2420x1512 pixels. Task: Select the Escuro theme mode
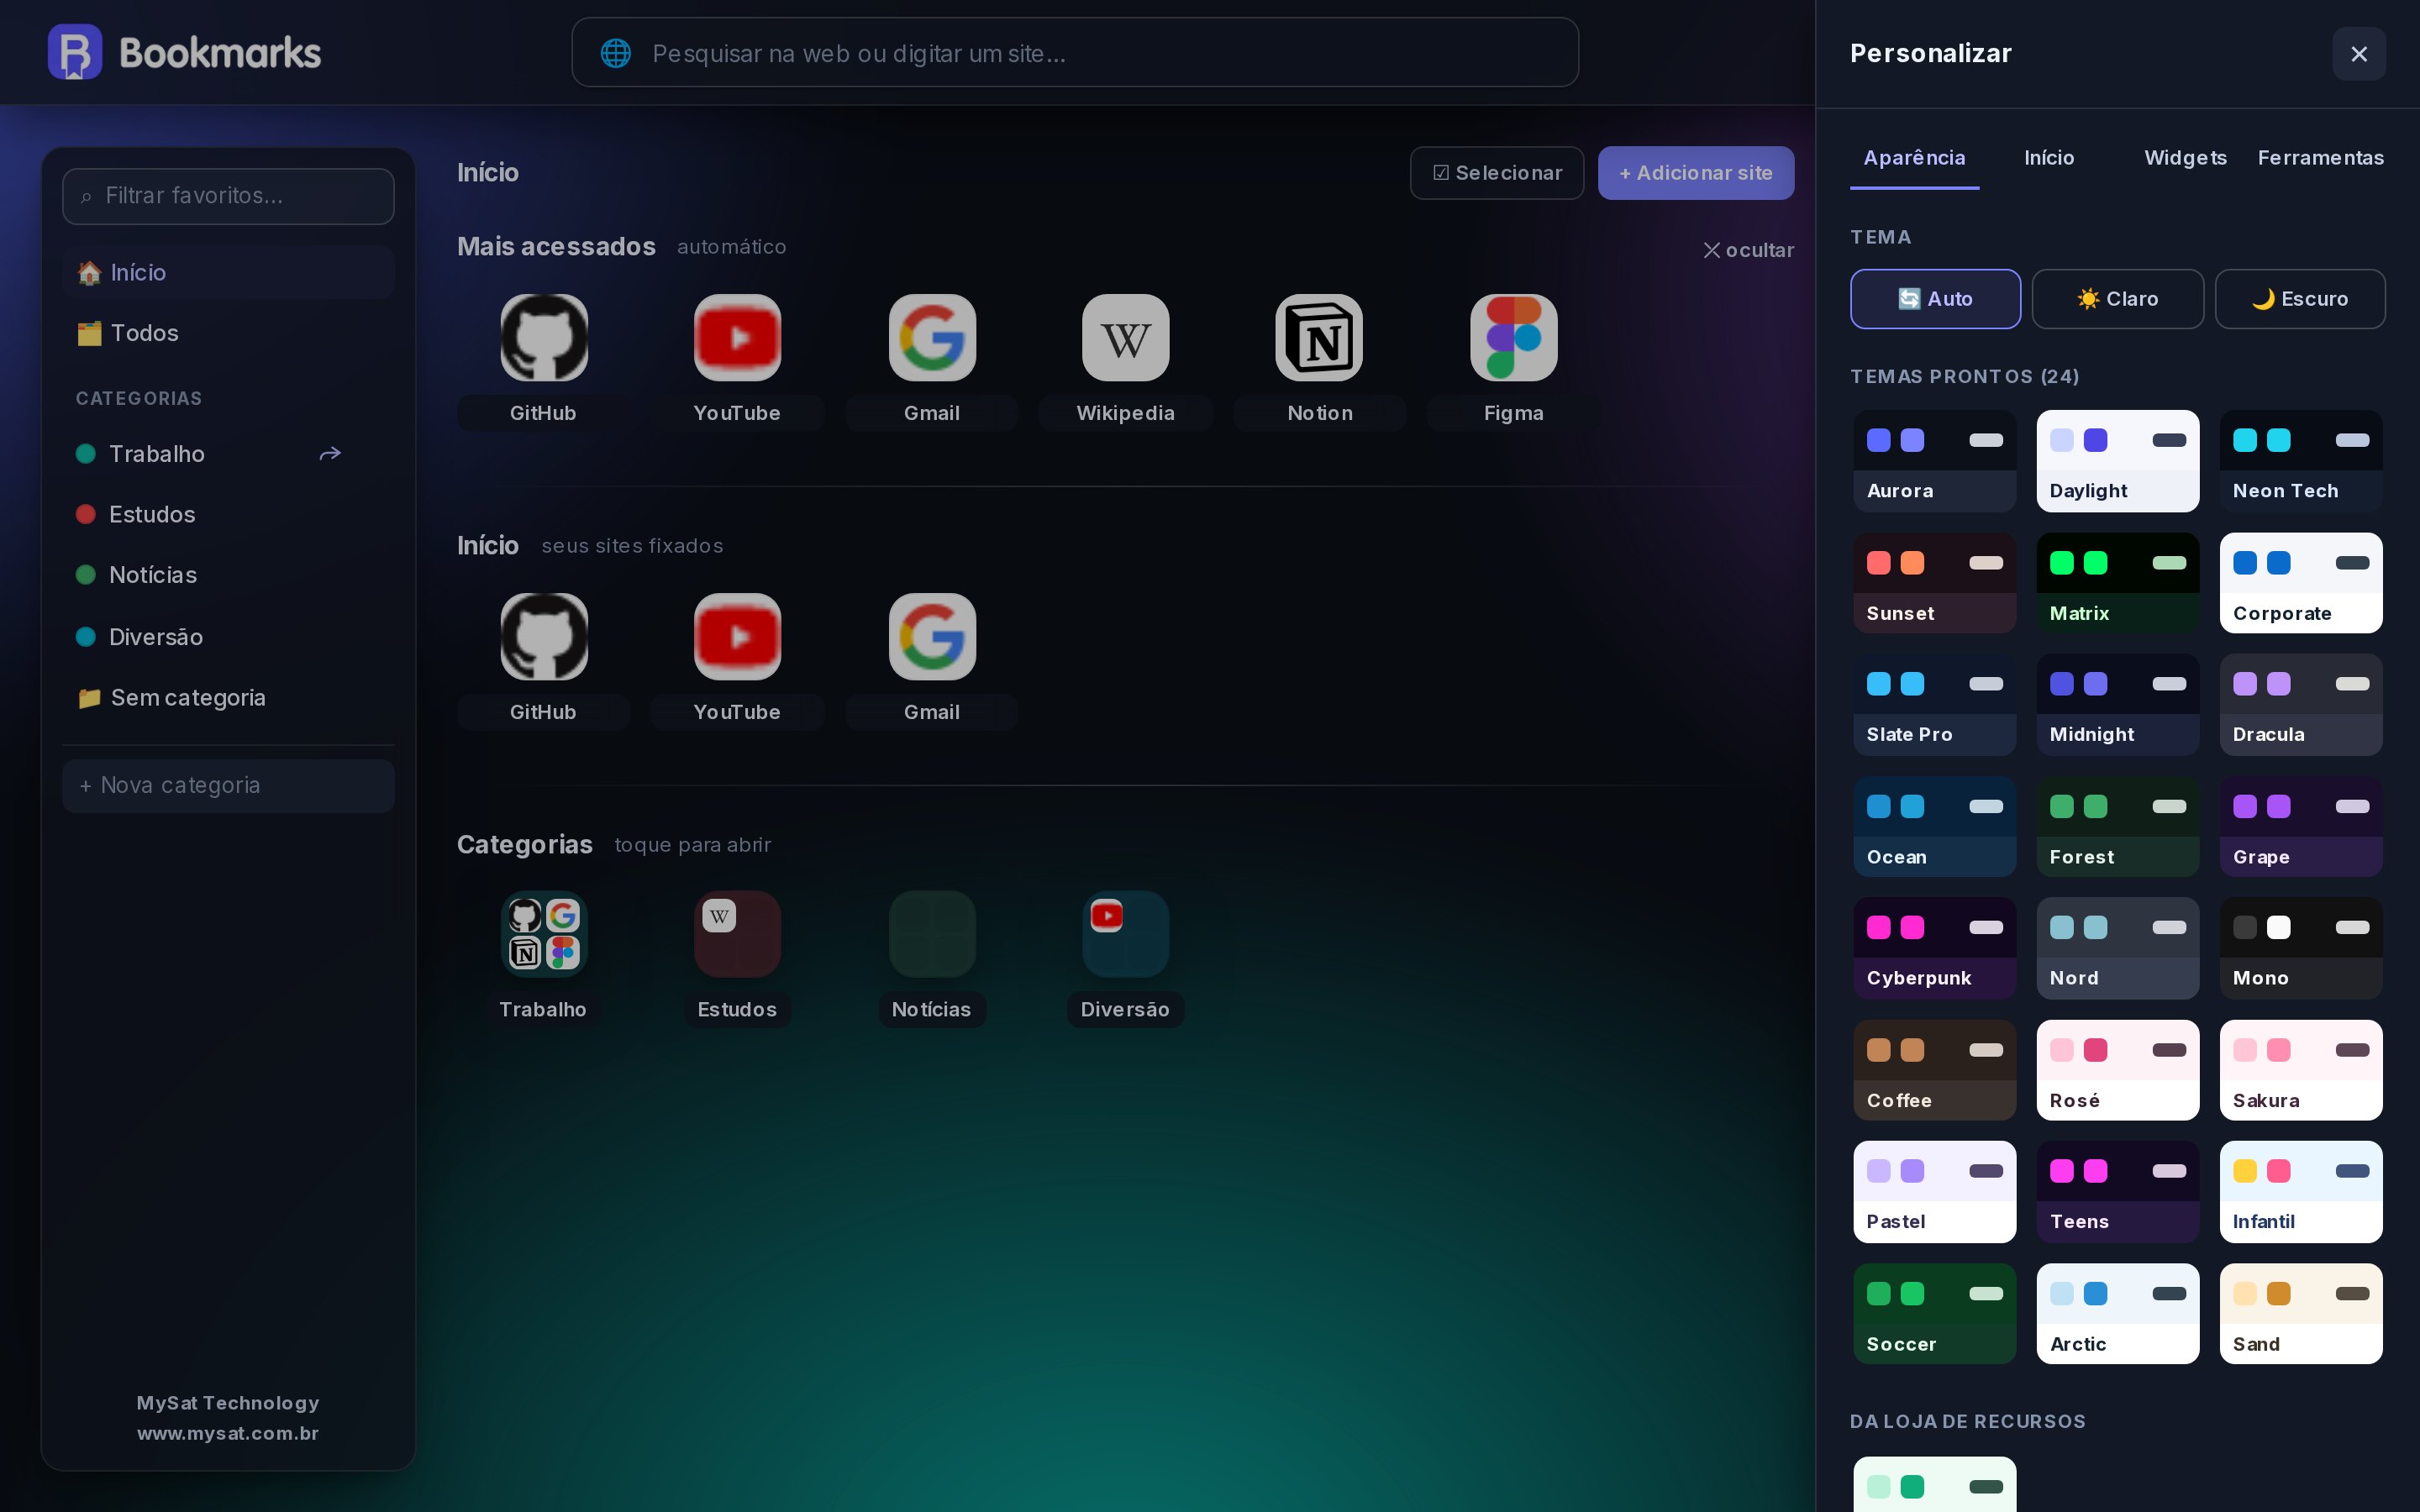2300,299
